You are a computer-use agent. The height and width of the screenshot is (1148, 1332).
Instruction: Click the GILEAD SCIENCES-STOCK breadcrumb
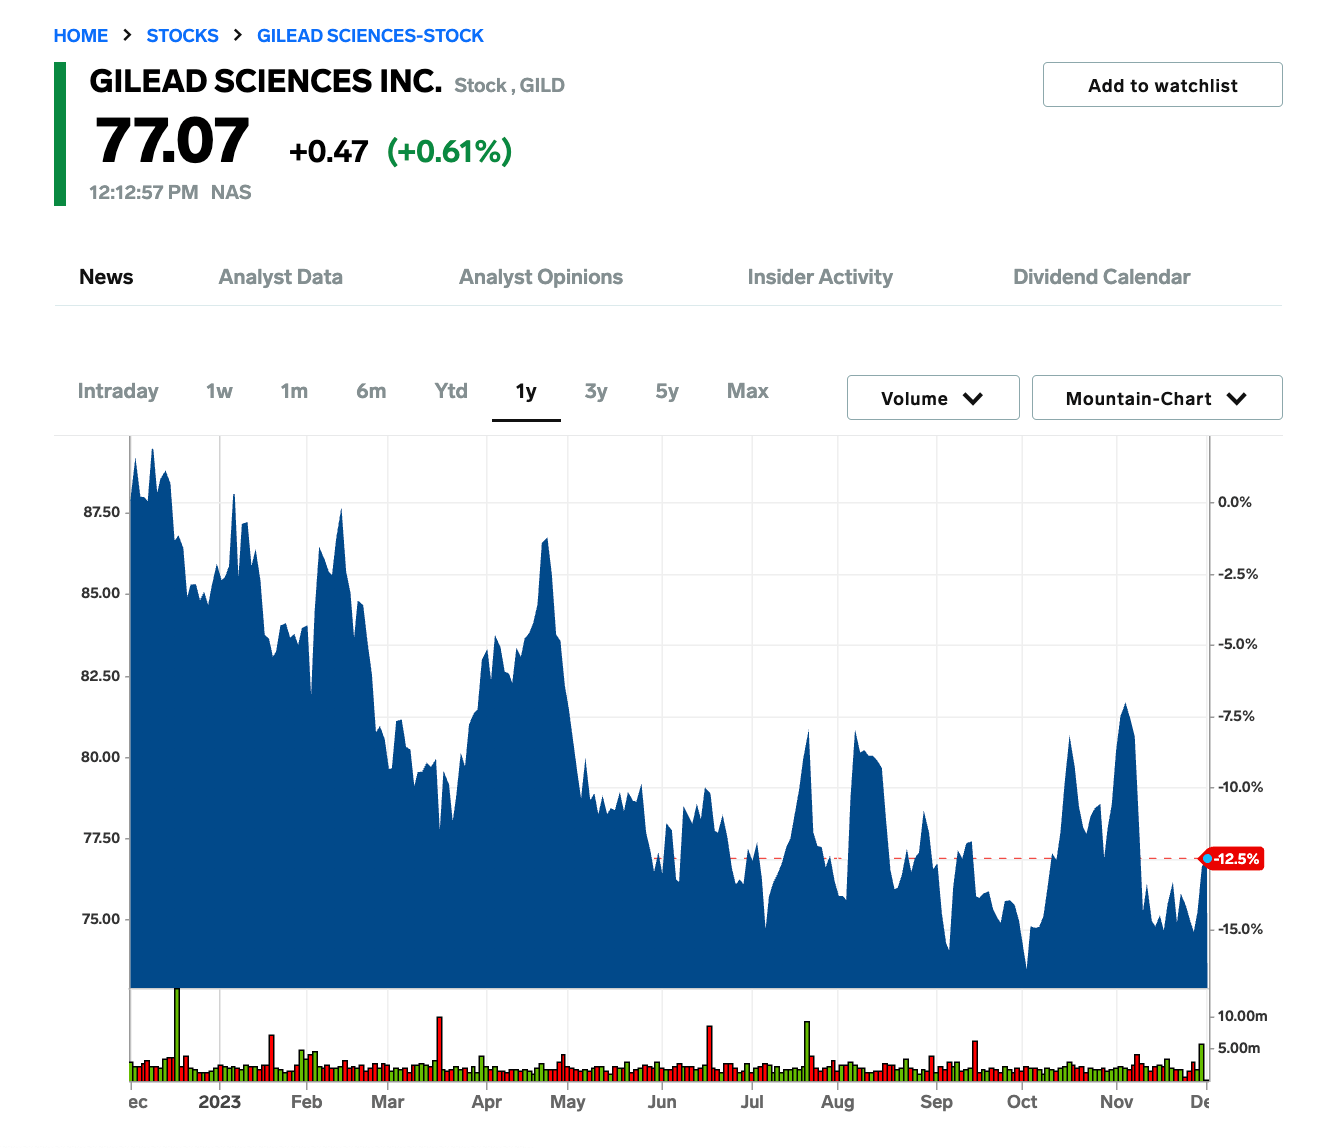point(370,35)
